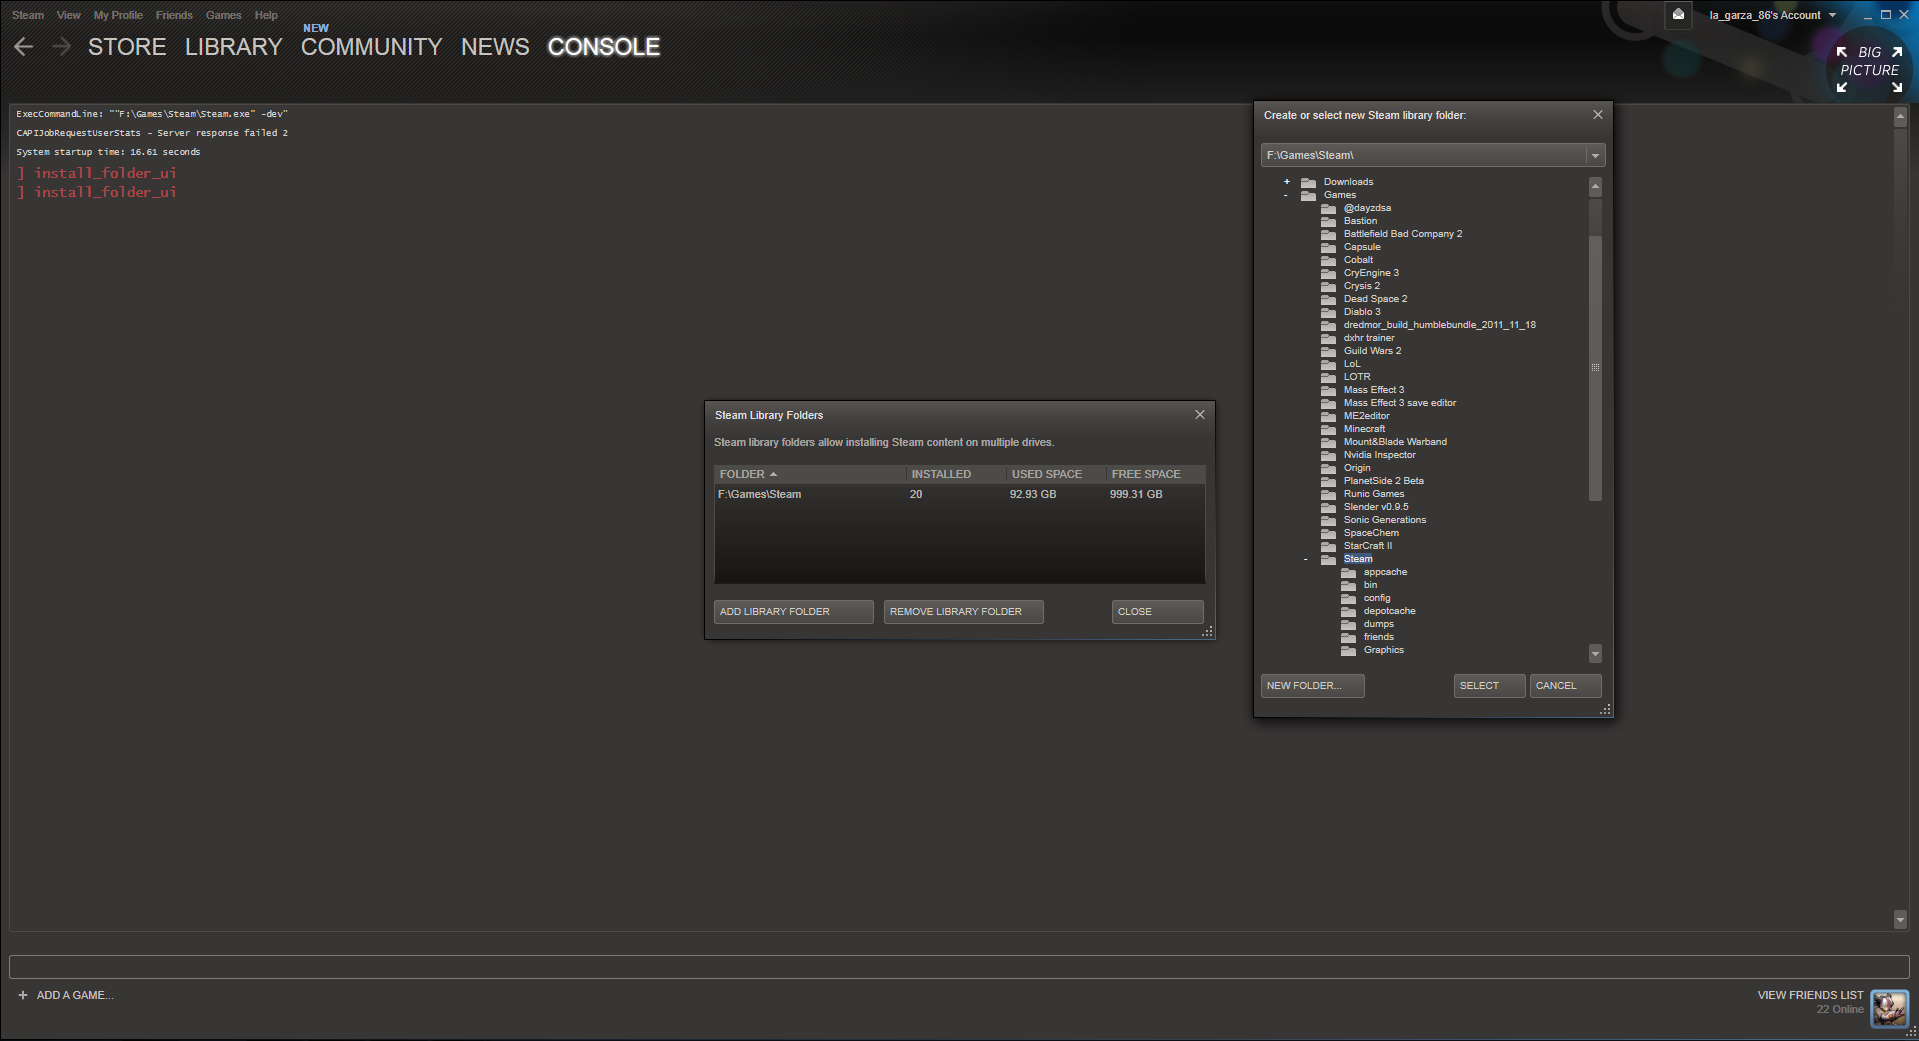
Task: Go to the LIBRARY tab
Action: (234, 47)
